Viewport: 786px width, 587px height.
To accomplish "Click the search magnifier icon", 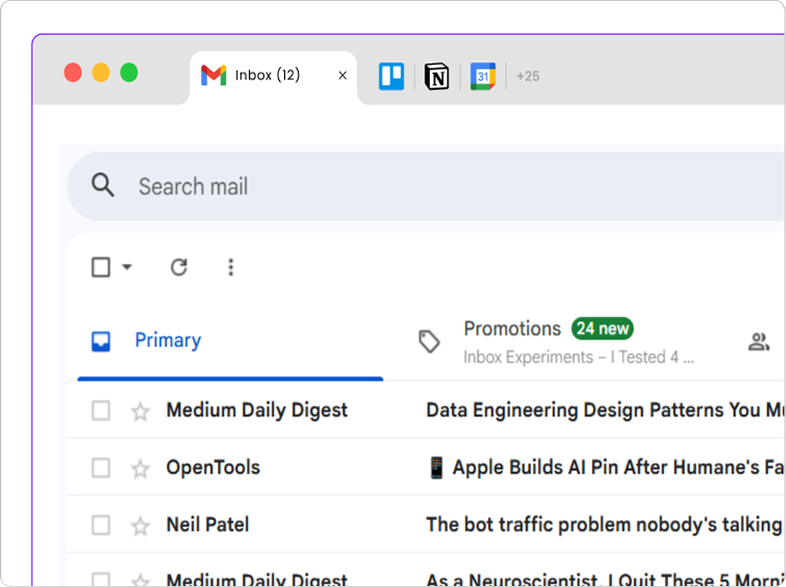I will click(102, 185).
